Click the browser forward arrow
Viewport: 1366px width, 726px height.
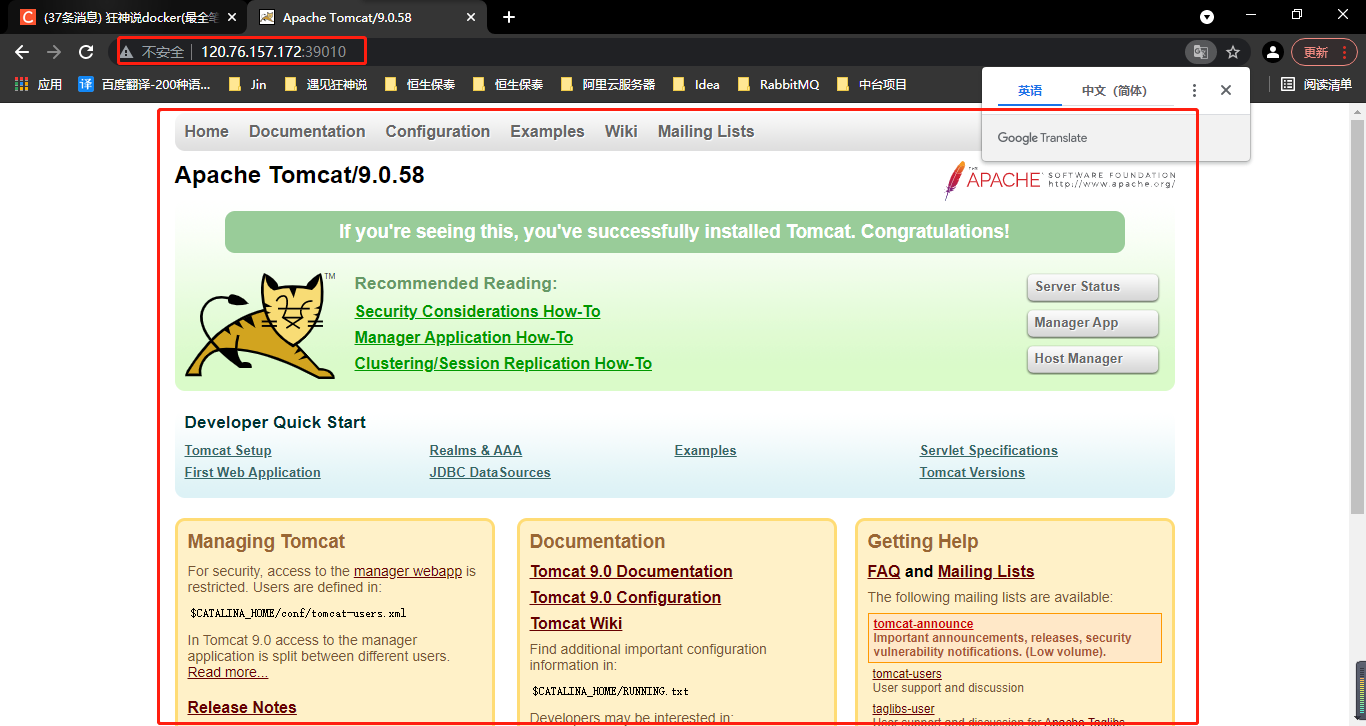coord(54,52)
